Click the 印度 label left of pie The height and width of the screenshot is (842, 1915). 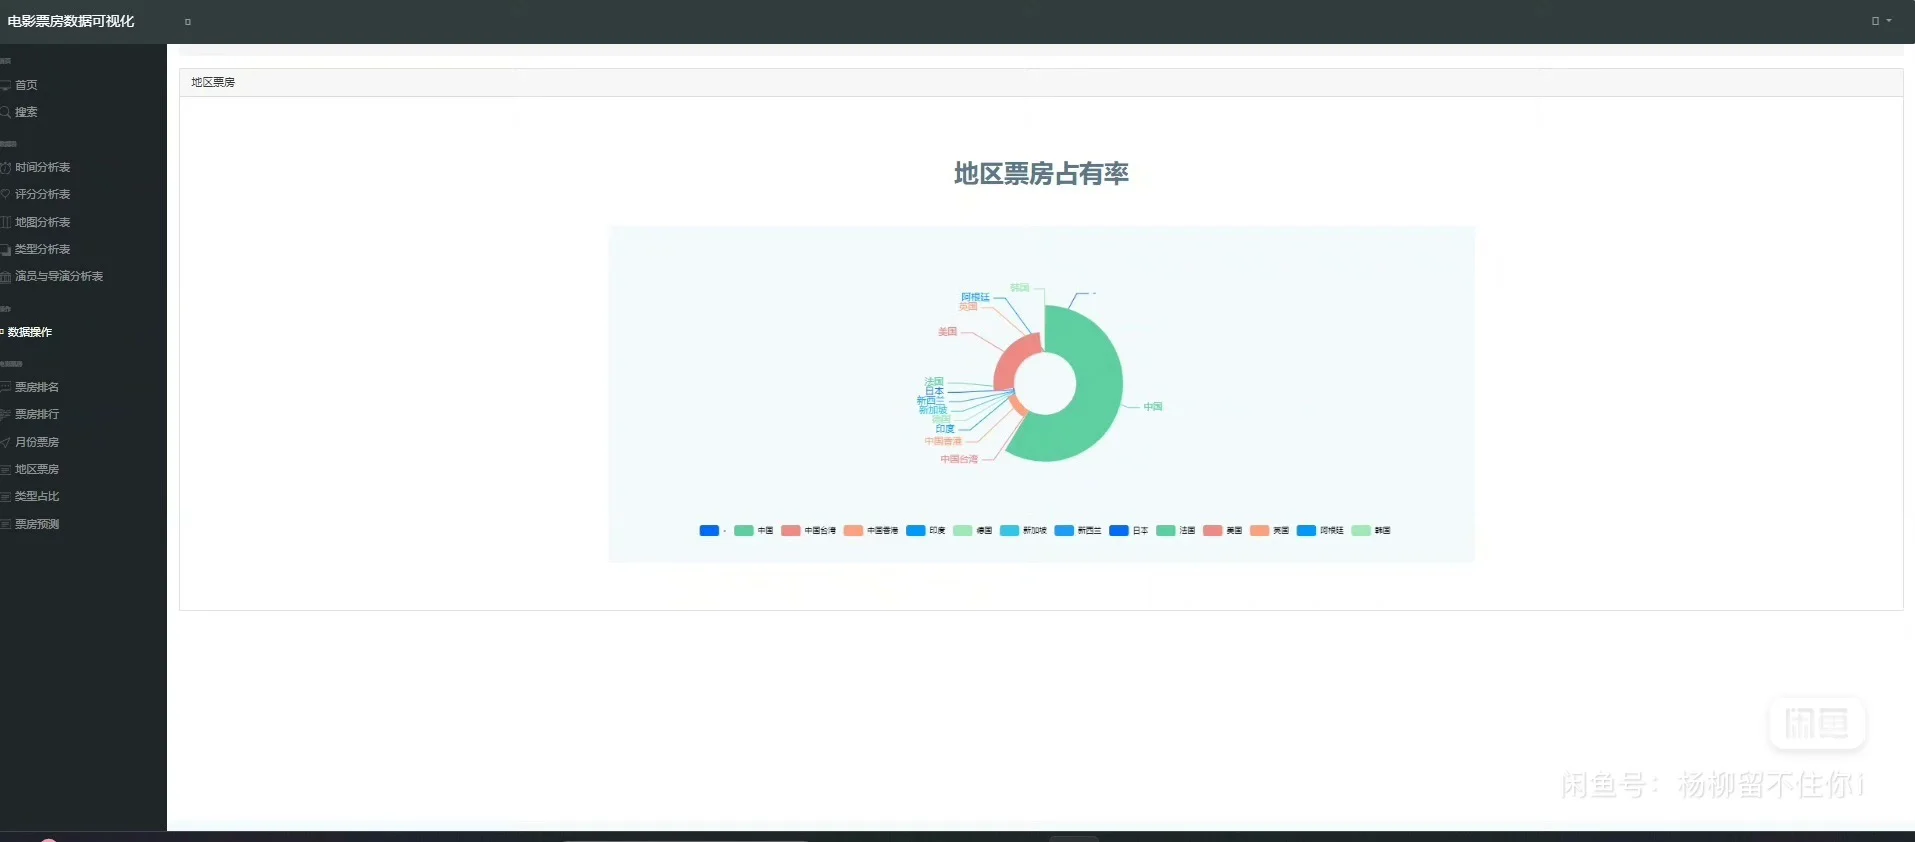(945, 429)
